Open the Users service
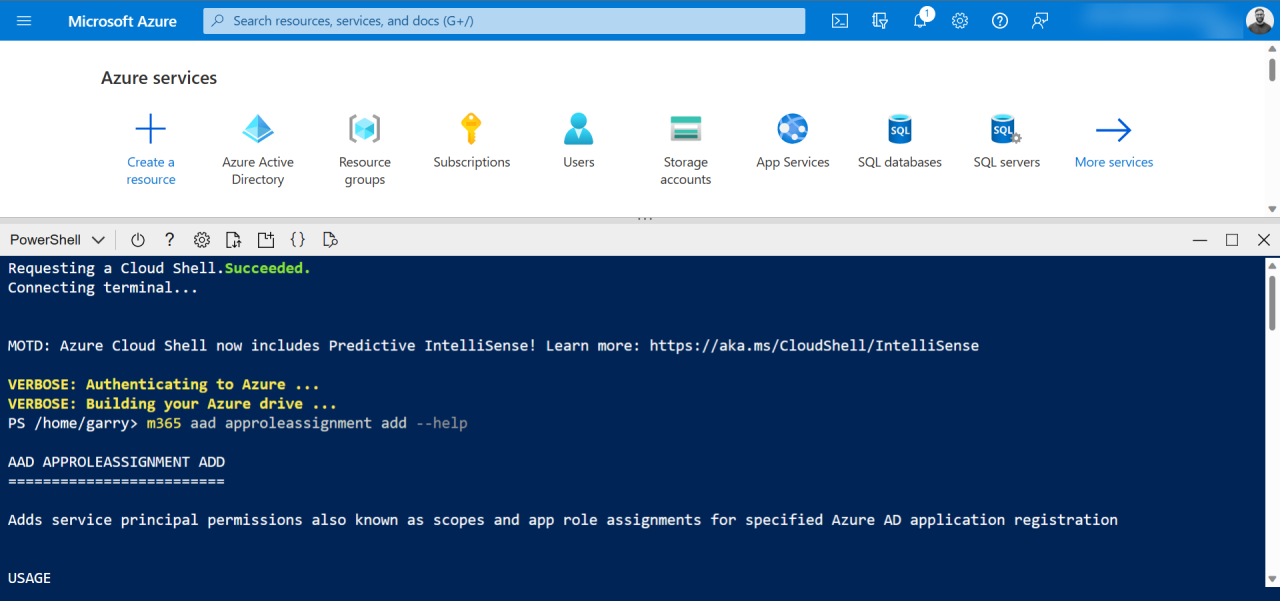The width and height of the screenshot is (1280, 601). (x=579, y=141)
